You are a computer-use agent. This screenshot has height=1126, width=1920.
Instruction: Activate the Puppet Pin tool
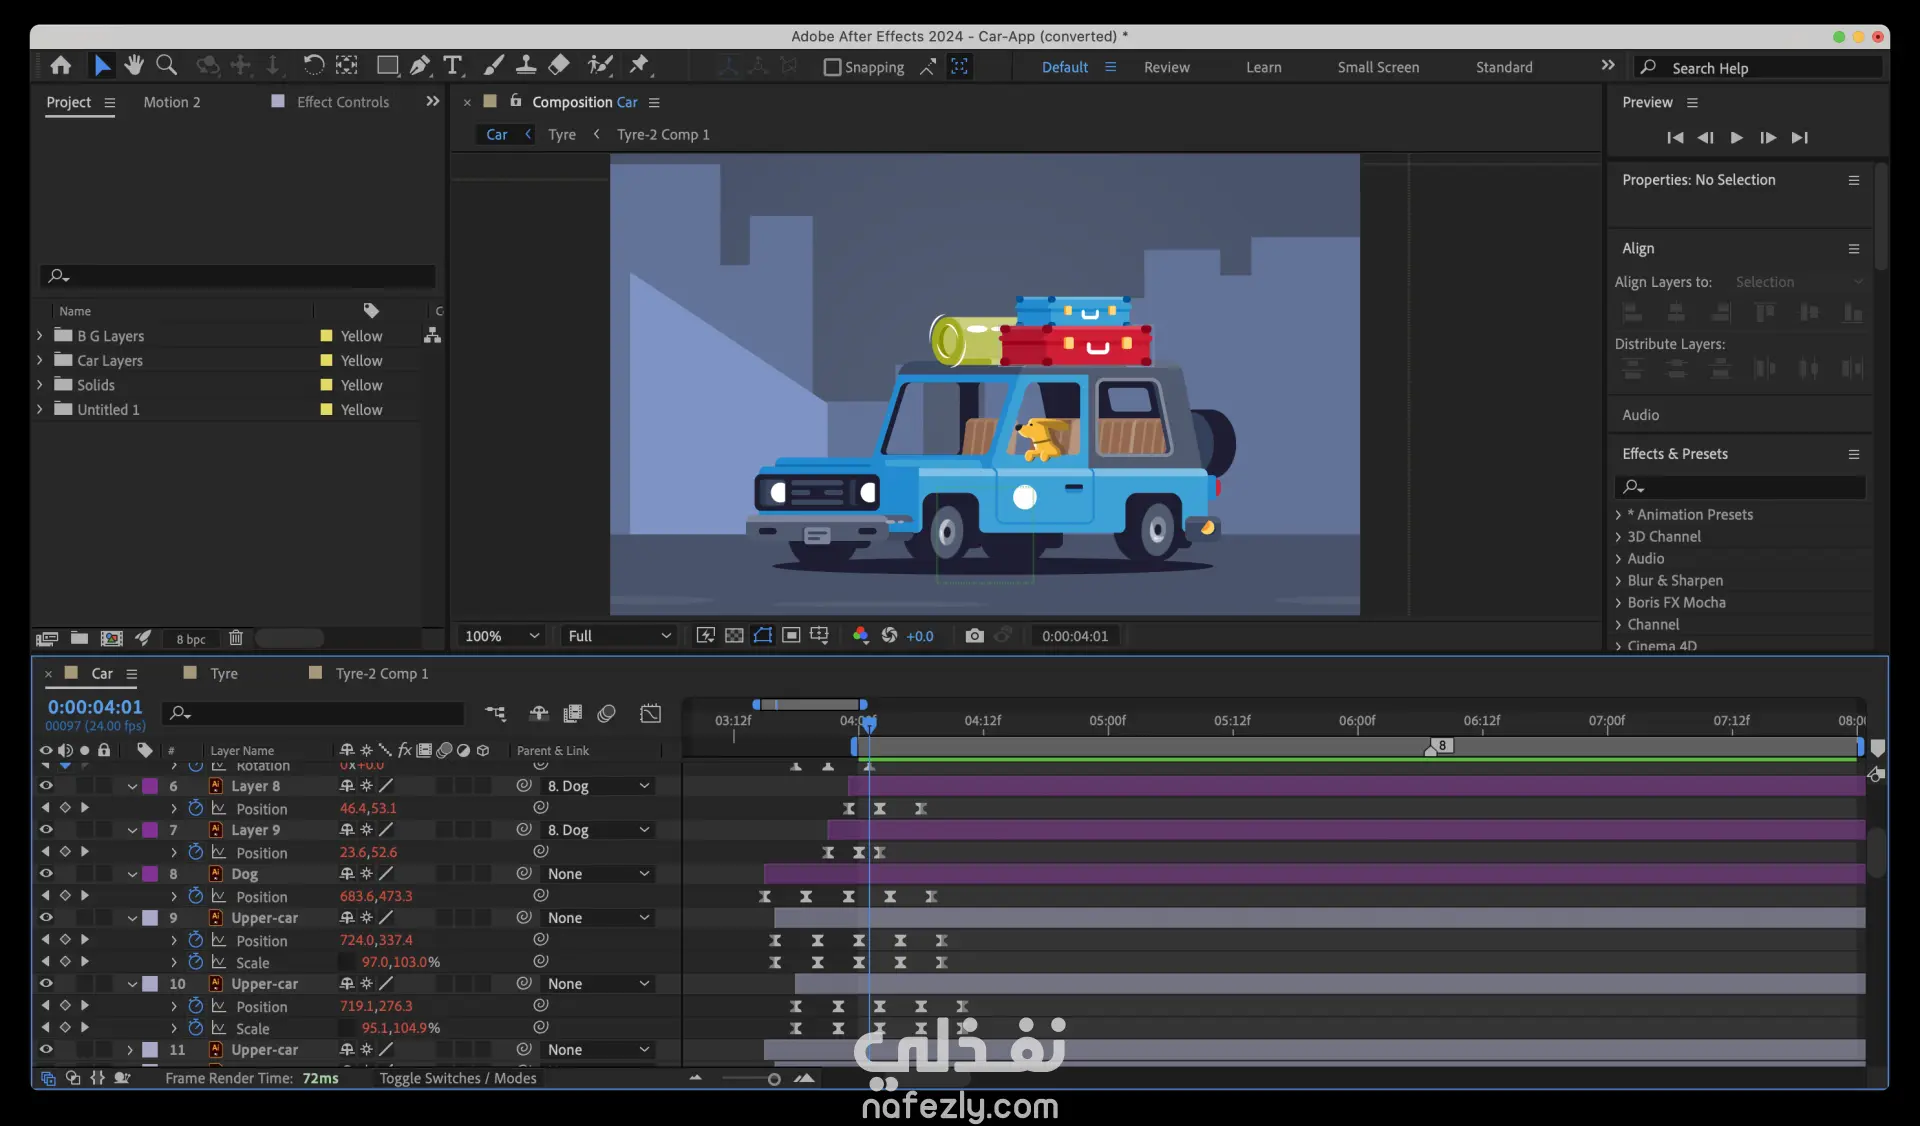pyautogui.click(x=639, y=66)
